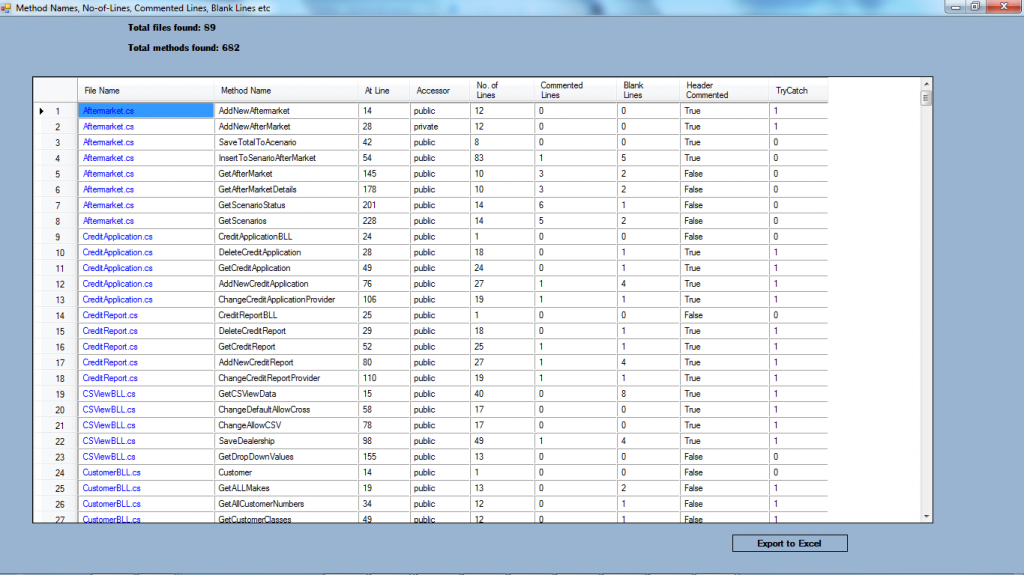Select the GetScenarioStatus method cell
The height and width of the screenshot is (575, 1024).
[286, 205]
